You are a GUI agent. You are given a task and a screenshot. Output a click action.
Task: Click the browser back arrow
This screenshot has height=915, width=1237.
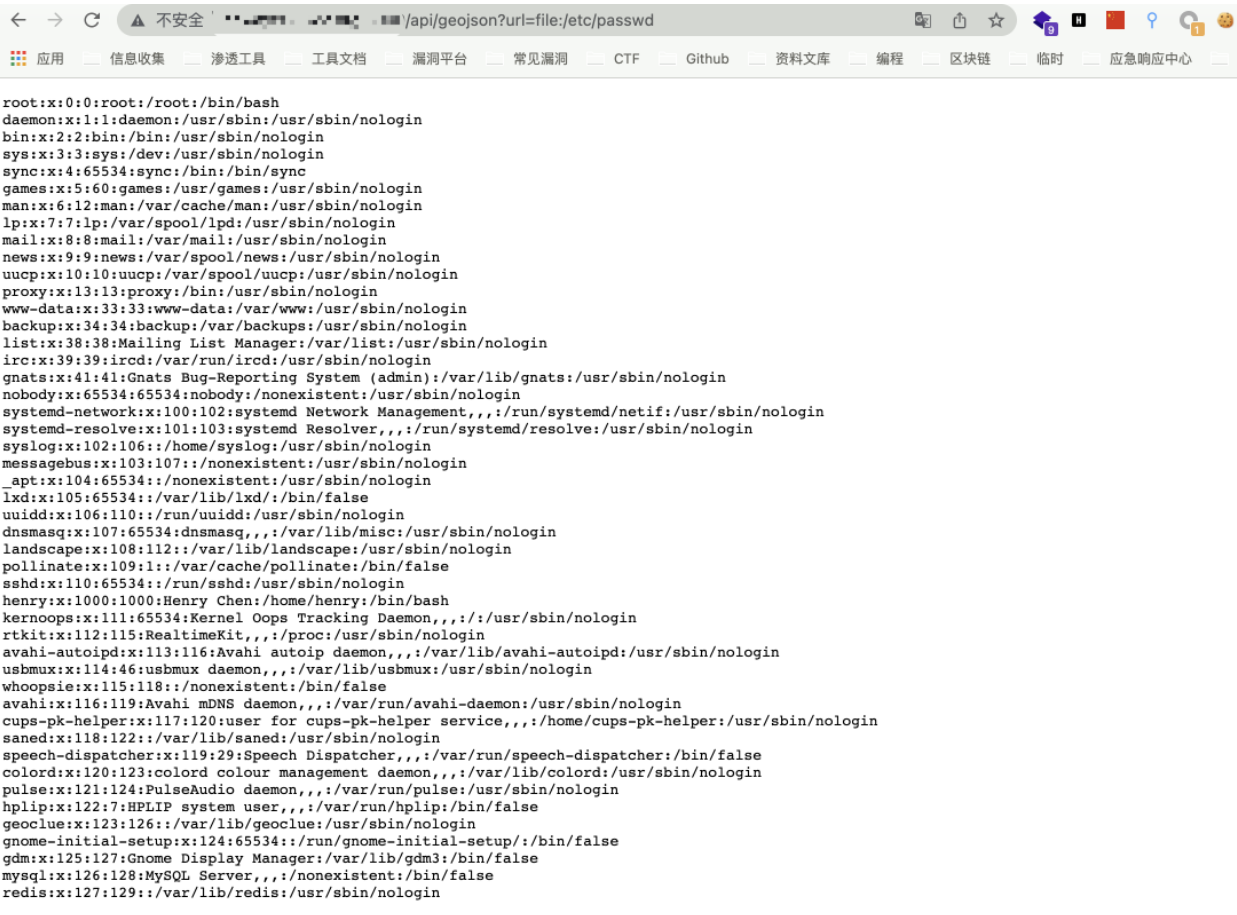tap(19, 20)
